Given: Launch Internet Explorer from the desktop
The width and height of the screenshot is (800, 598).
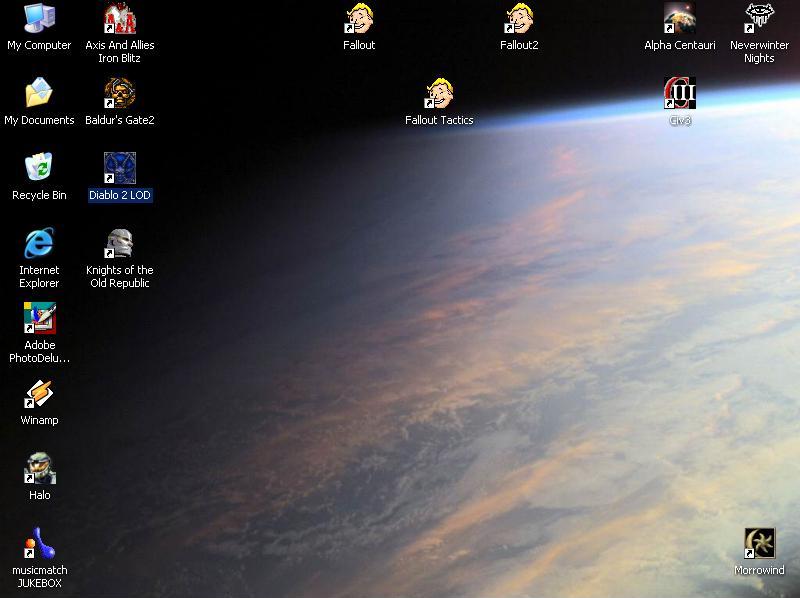Looking at the screenshot, I should coord(39,244).
